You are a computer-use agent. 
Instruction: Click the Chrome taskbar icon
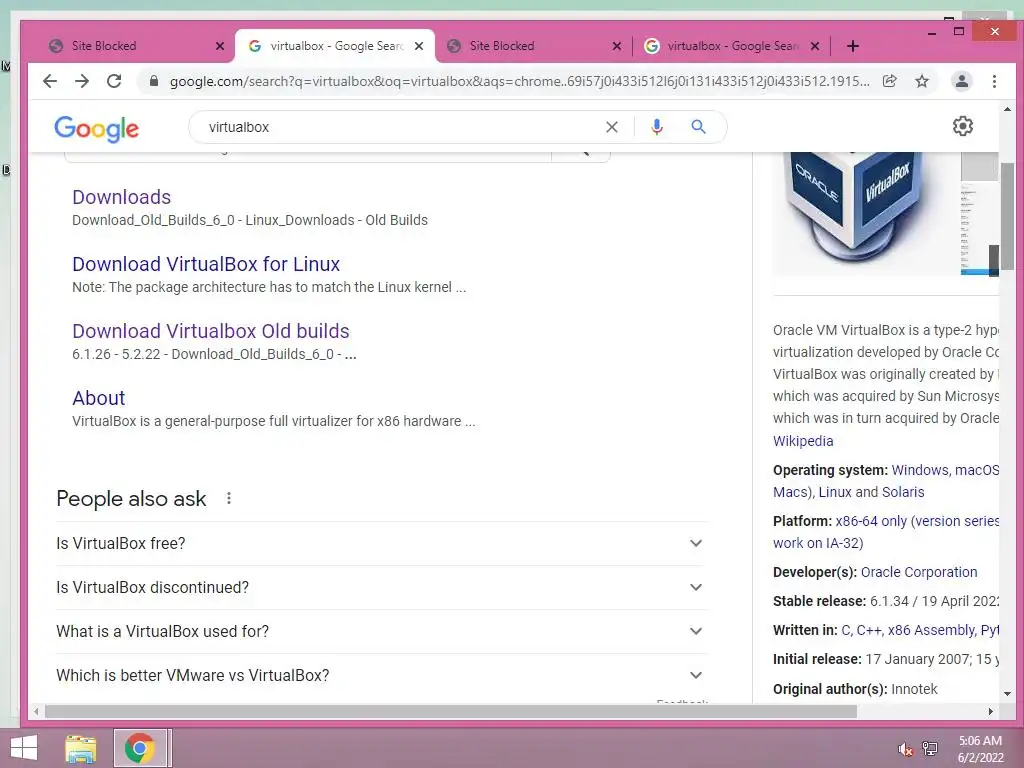point(140,748)
